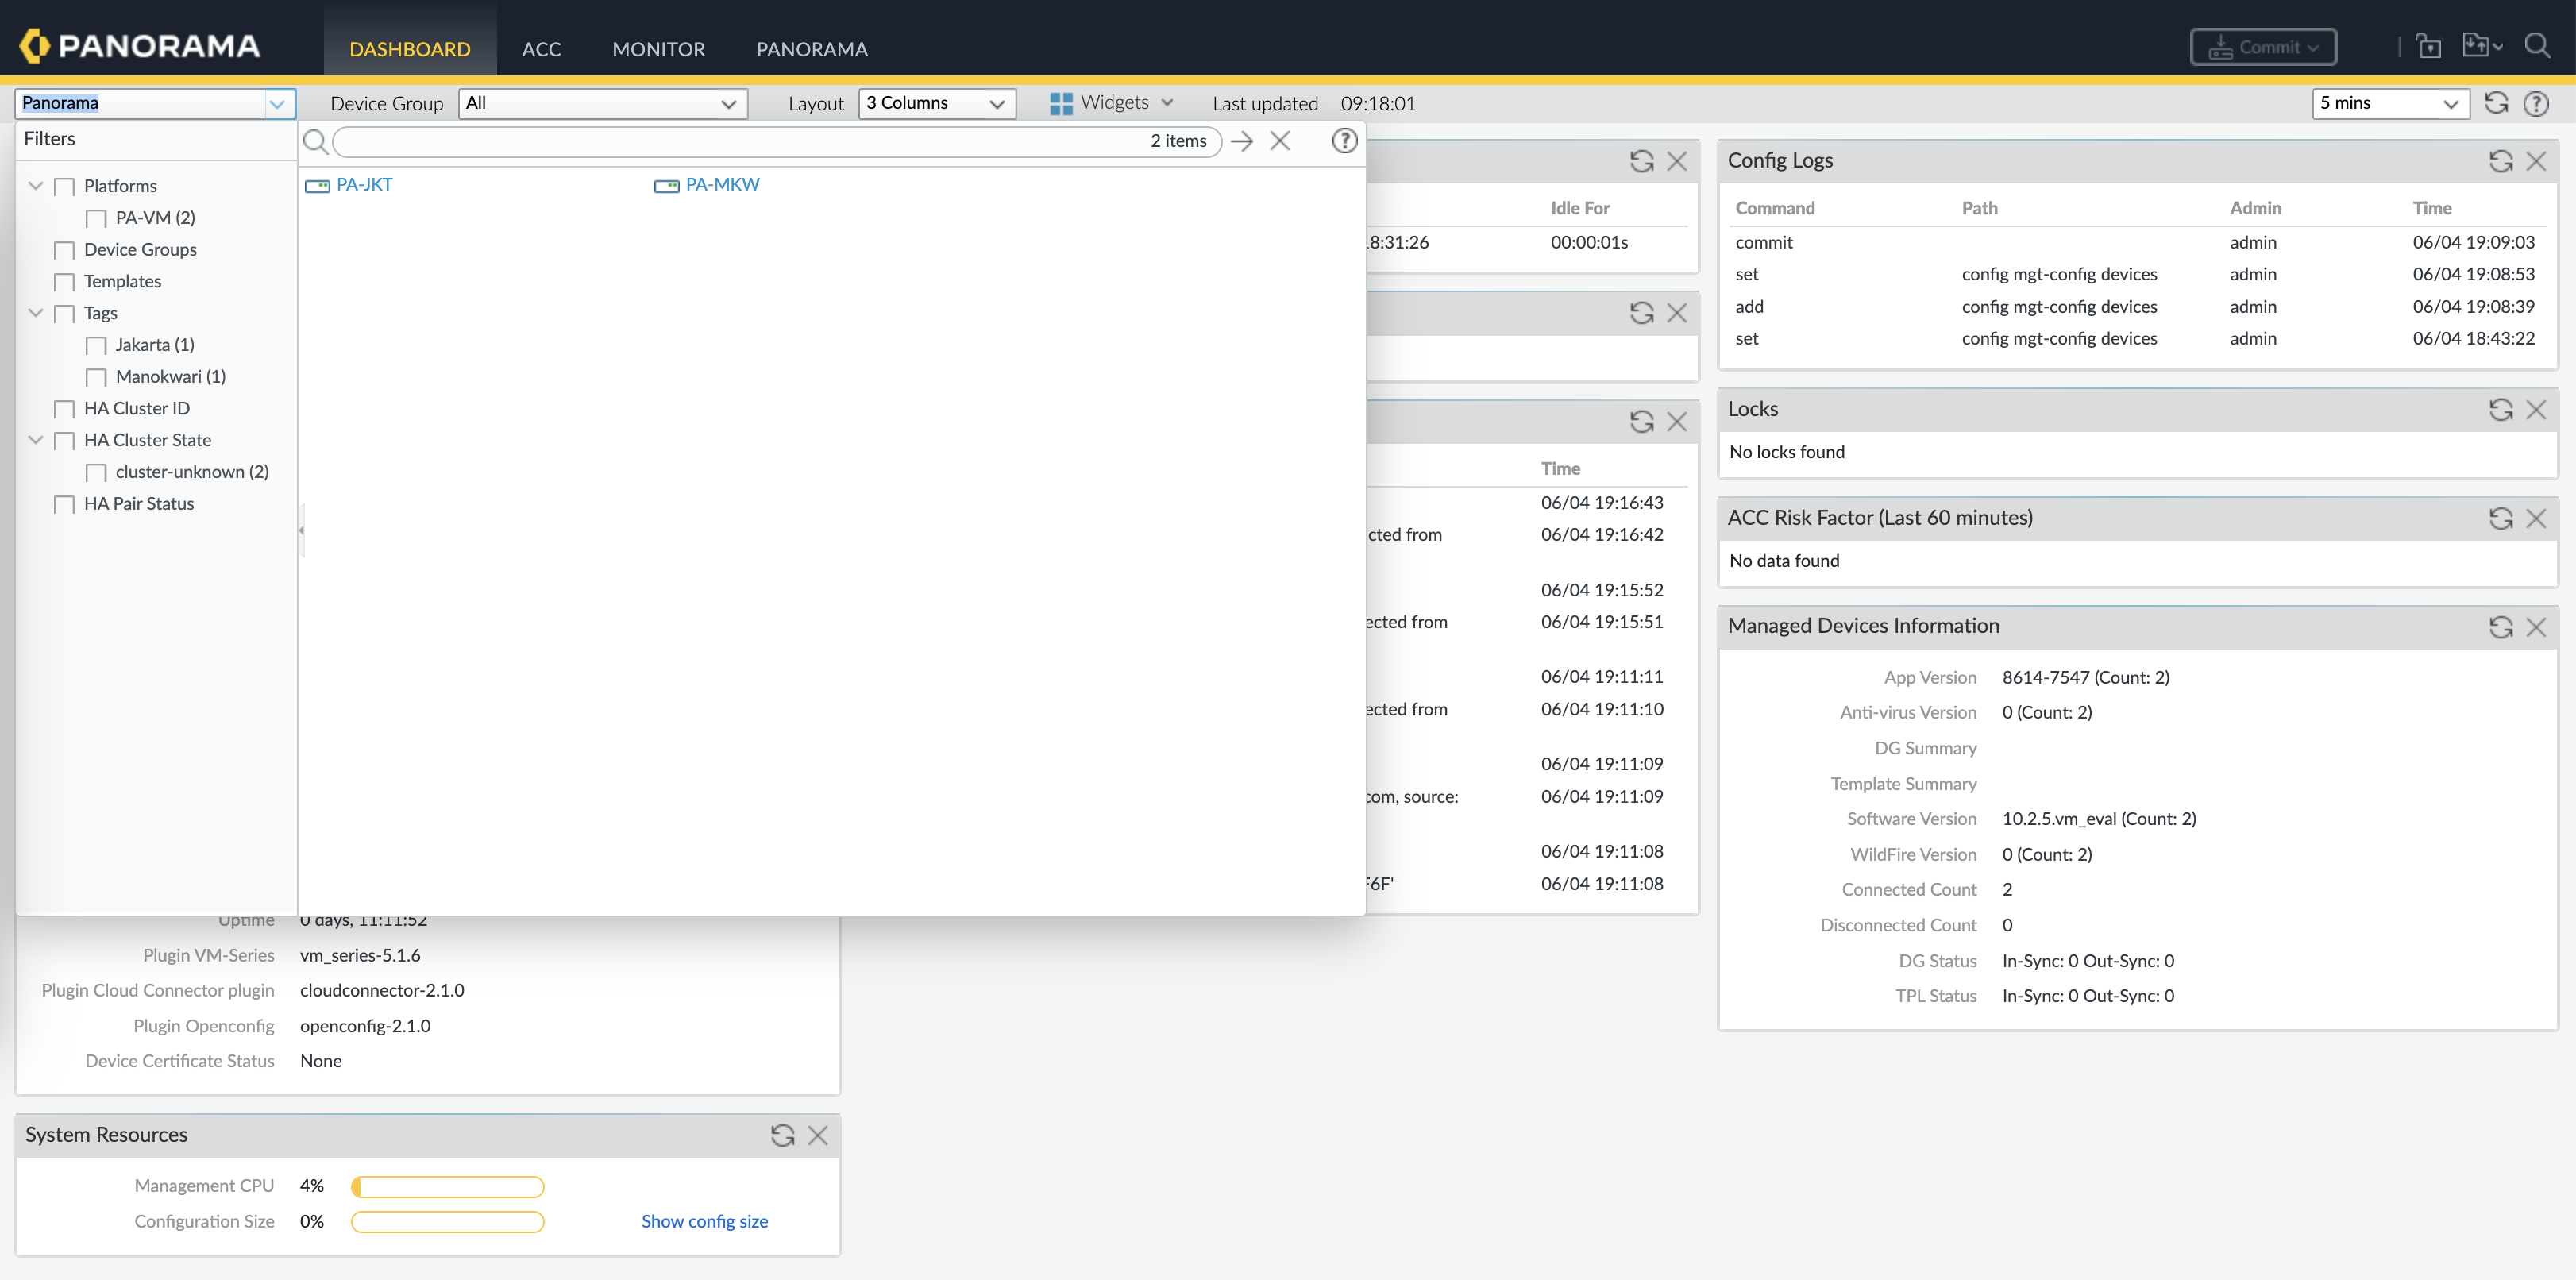Click the Show config size link
This screenshot has width=2576, height=1280.
pyautogui.click(x=704, y=1221)
